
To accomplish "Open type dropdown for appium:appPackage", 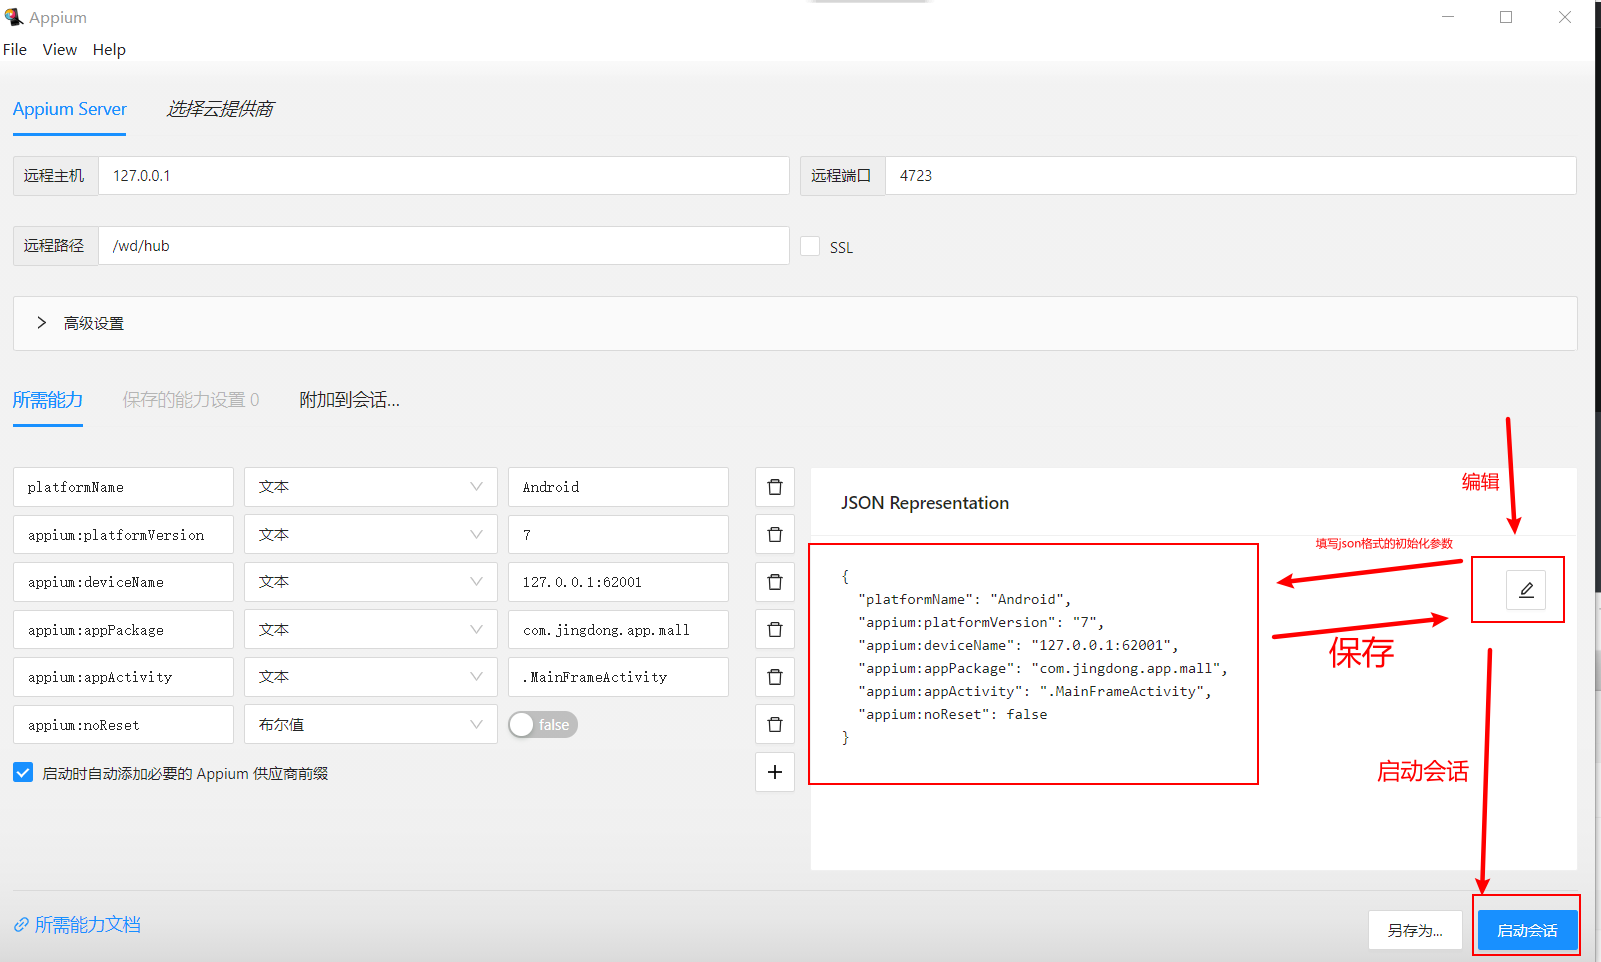I will pyautogui.click(x=371, y=630).
